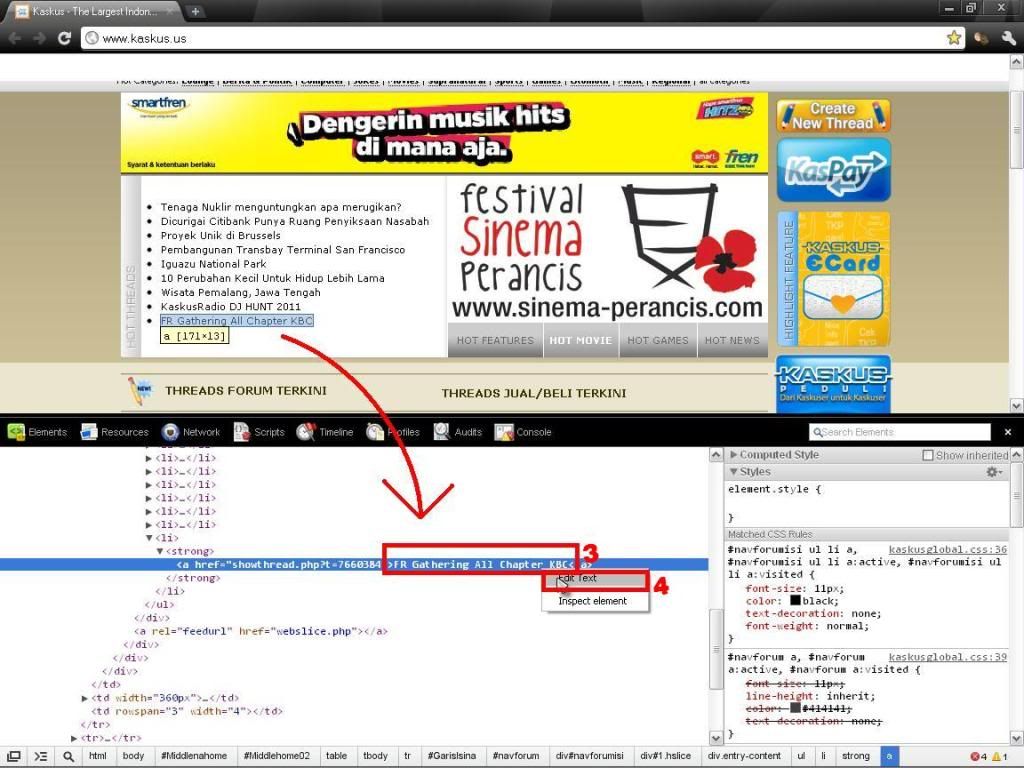This screenshot has width=1024, height=768.
Task: Select the a rel="feedurl" node
Action: 261,632
